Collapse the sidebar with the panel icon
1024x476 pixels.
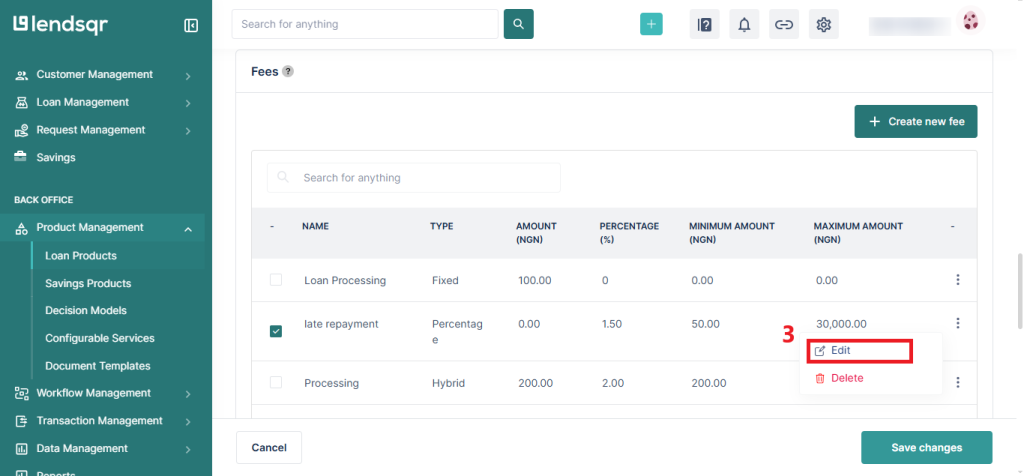pyautogui.click(x=191, y=25)
